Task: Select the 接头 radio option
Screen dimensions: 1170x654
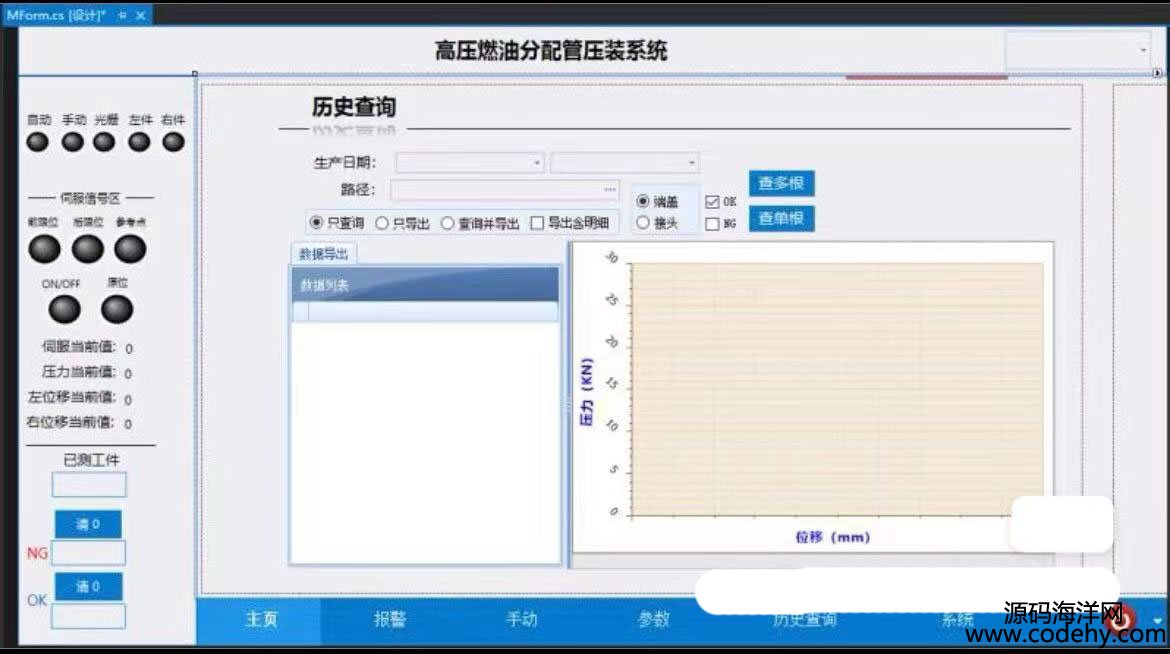Action: pos(643,224)
